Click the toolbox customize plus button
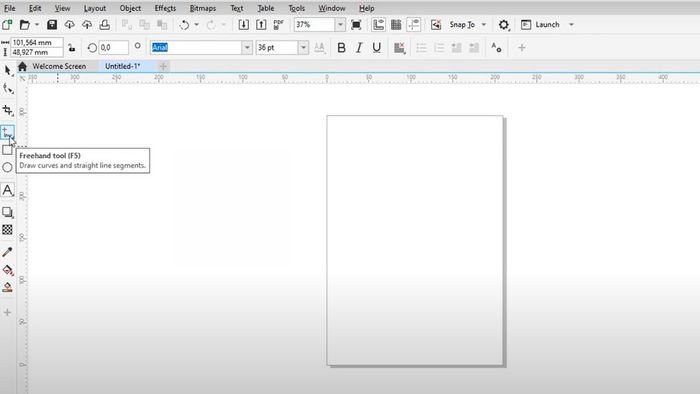The image size is (700, 394). (x=8, y=312)
